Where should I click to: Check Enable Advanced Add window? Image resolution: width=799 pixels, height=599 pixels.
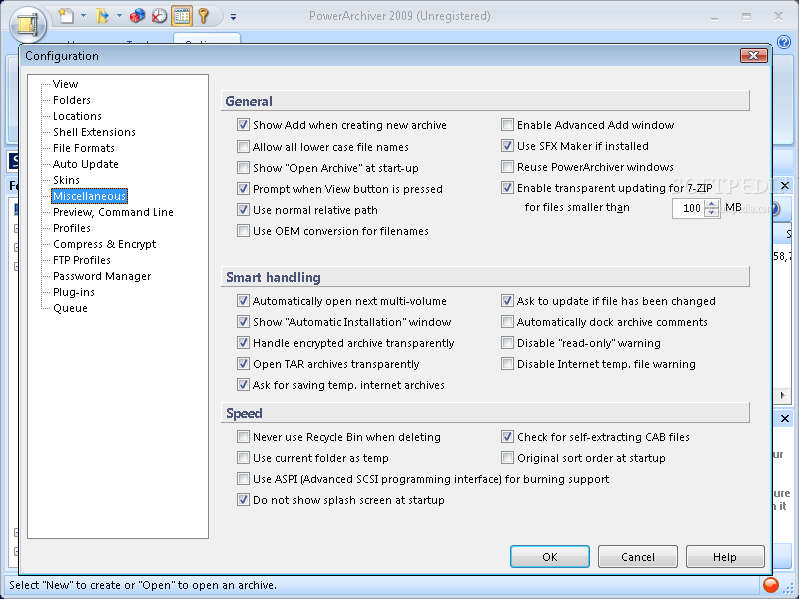[507, 125]
